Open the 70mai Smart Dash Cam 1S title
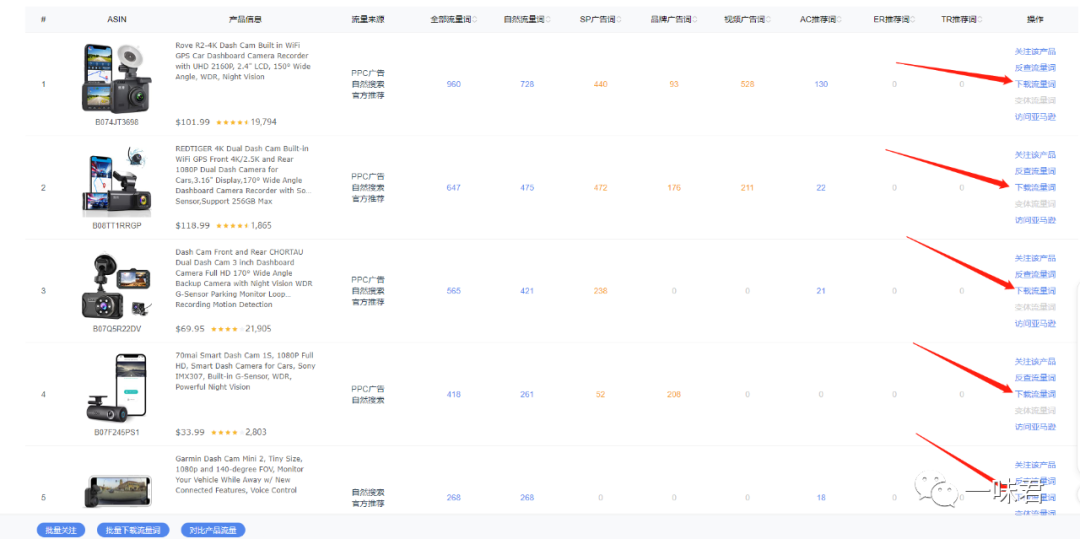The width and height of the screenshot is (1080, 539). 245,371
